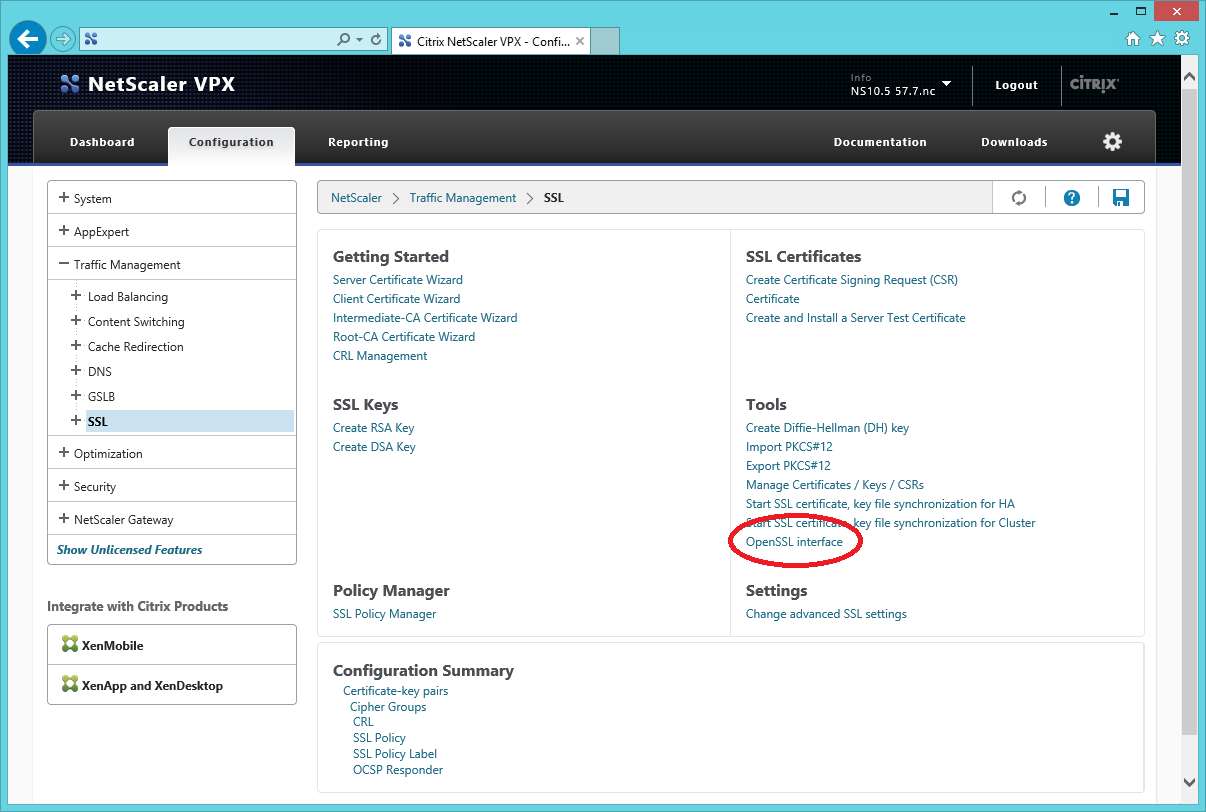The width and height of the screenshot is (1206, 812).
Task: Expand the AppExpert node
Action: click(64, 231)
